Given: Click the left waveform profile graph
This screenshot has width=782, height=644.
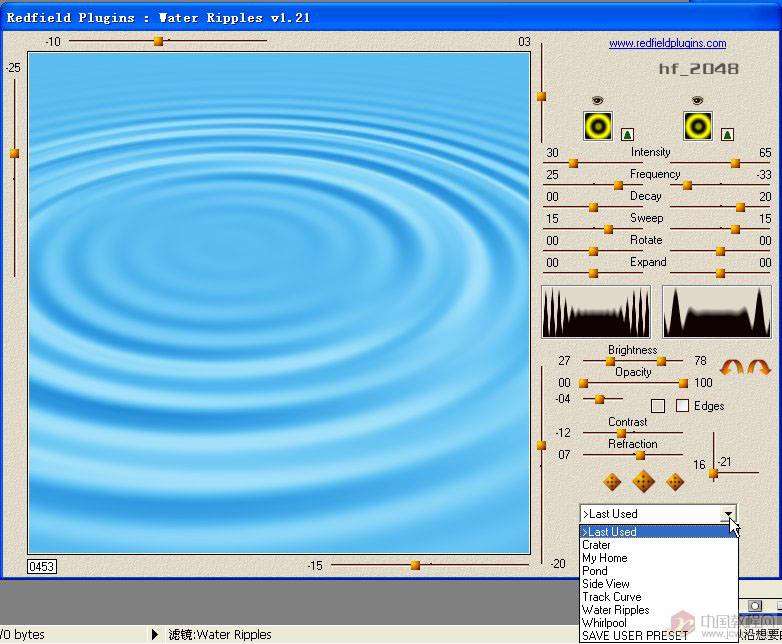Looking at the screenshot, I should tap(596, 312).
